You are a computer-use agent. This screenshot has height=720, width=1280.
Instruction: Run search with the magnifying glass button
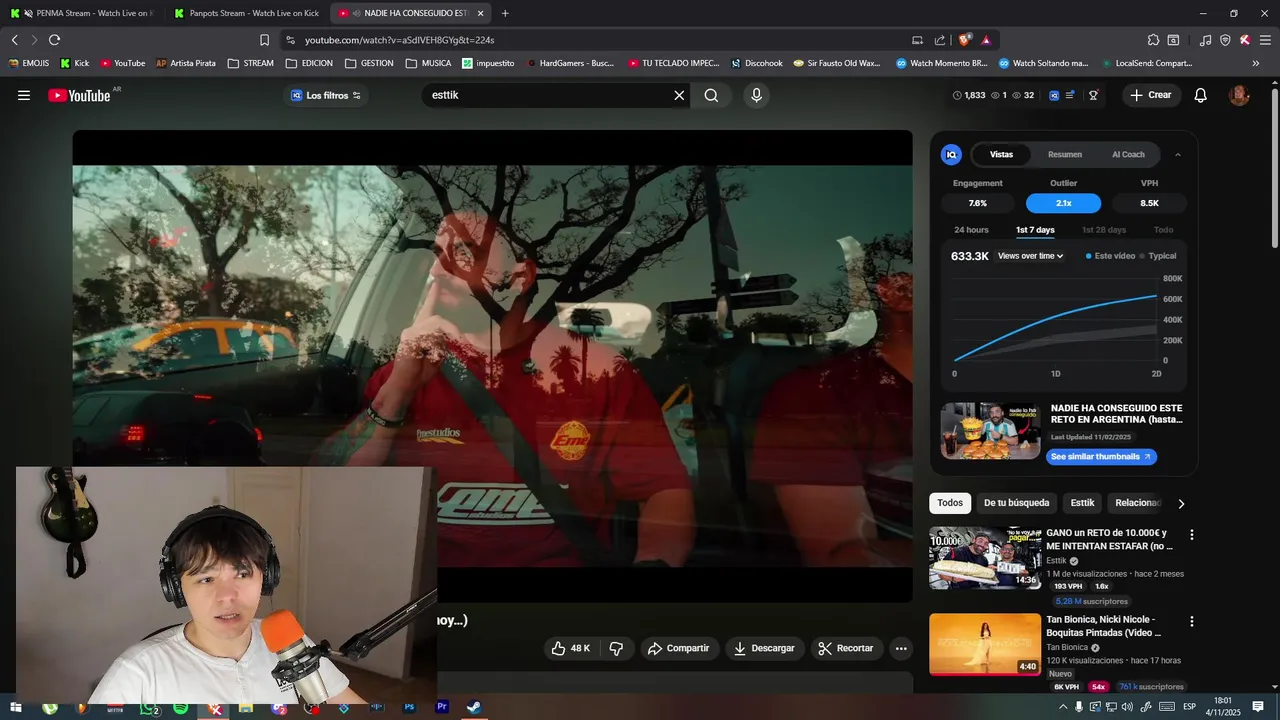coord(711,95)
